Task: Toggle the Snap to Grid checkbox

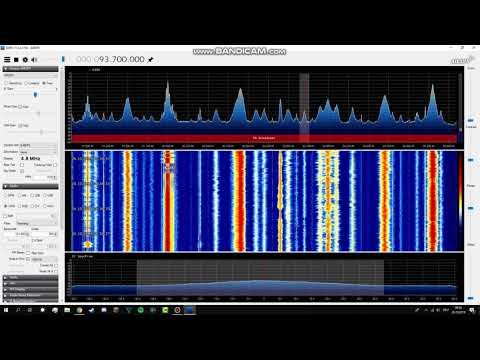Action: tap(28, 259)
